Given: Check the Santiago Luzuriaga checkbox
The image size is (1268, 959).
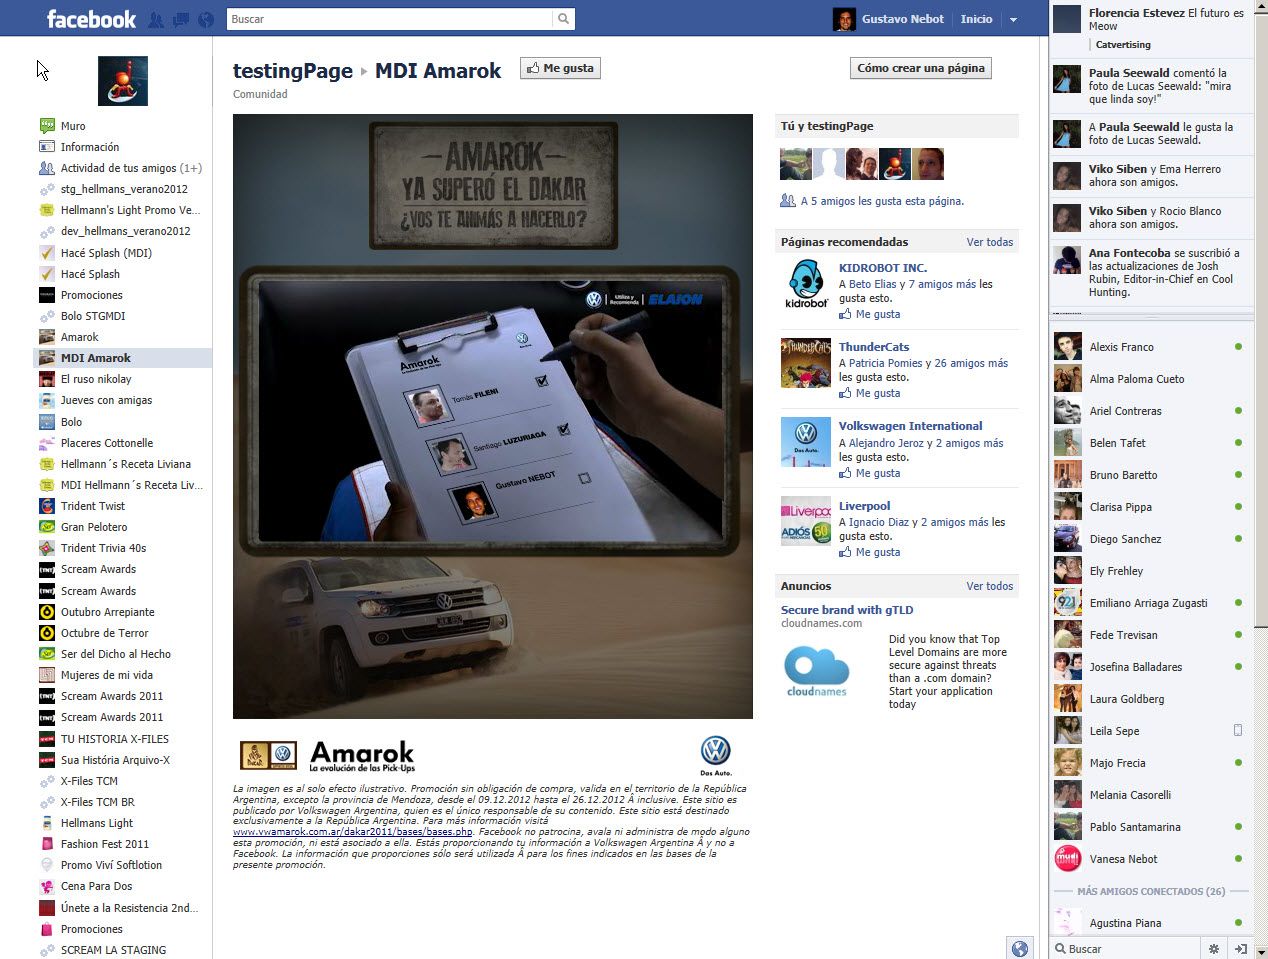Looking at the screenshot, I should coord(564,429).
